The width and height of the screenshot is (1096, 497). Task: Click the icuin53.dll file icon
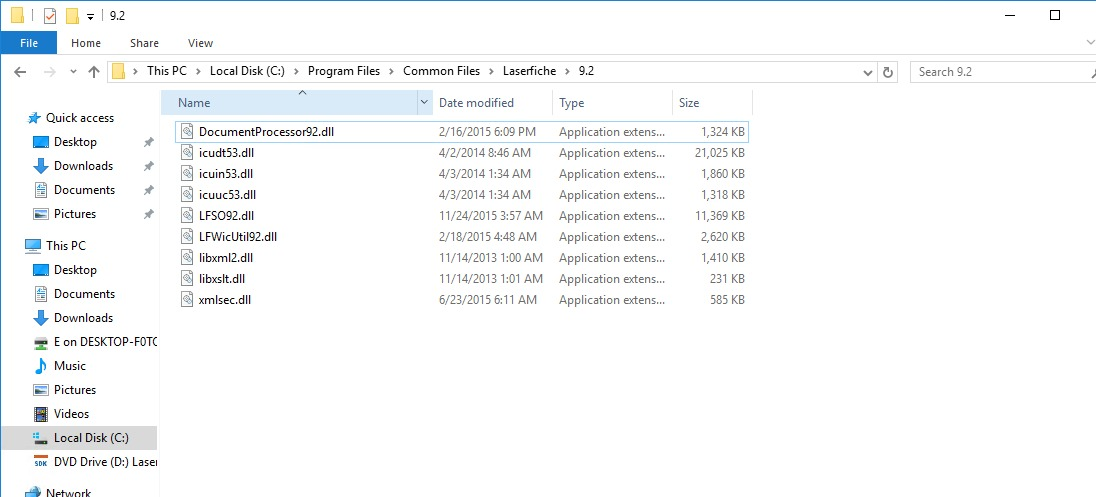pyautogui.click(x=187, y=173)
